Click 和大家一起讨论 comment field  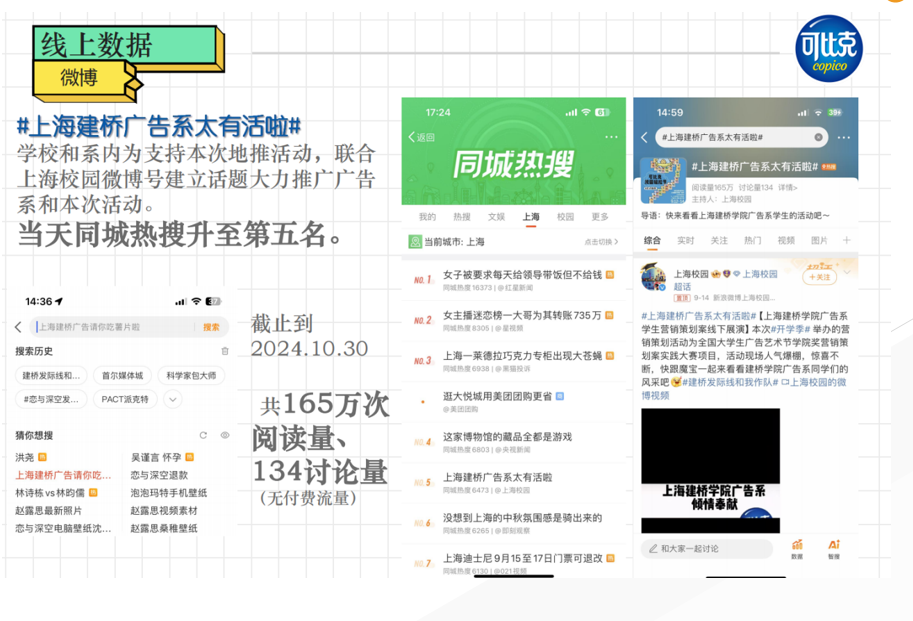coord(707,548)
